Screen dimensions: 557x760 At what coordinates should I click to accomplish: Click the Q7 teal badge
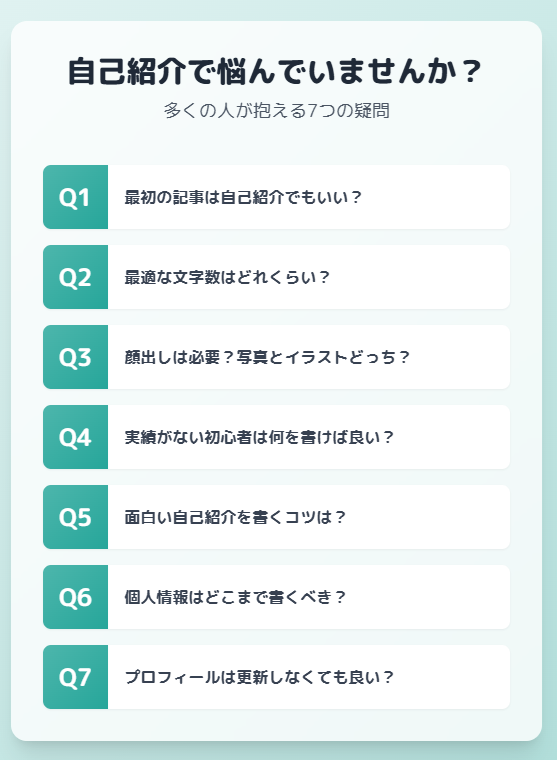coord(75,677)
